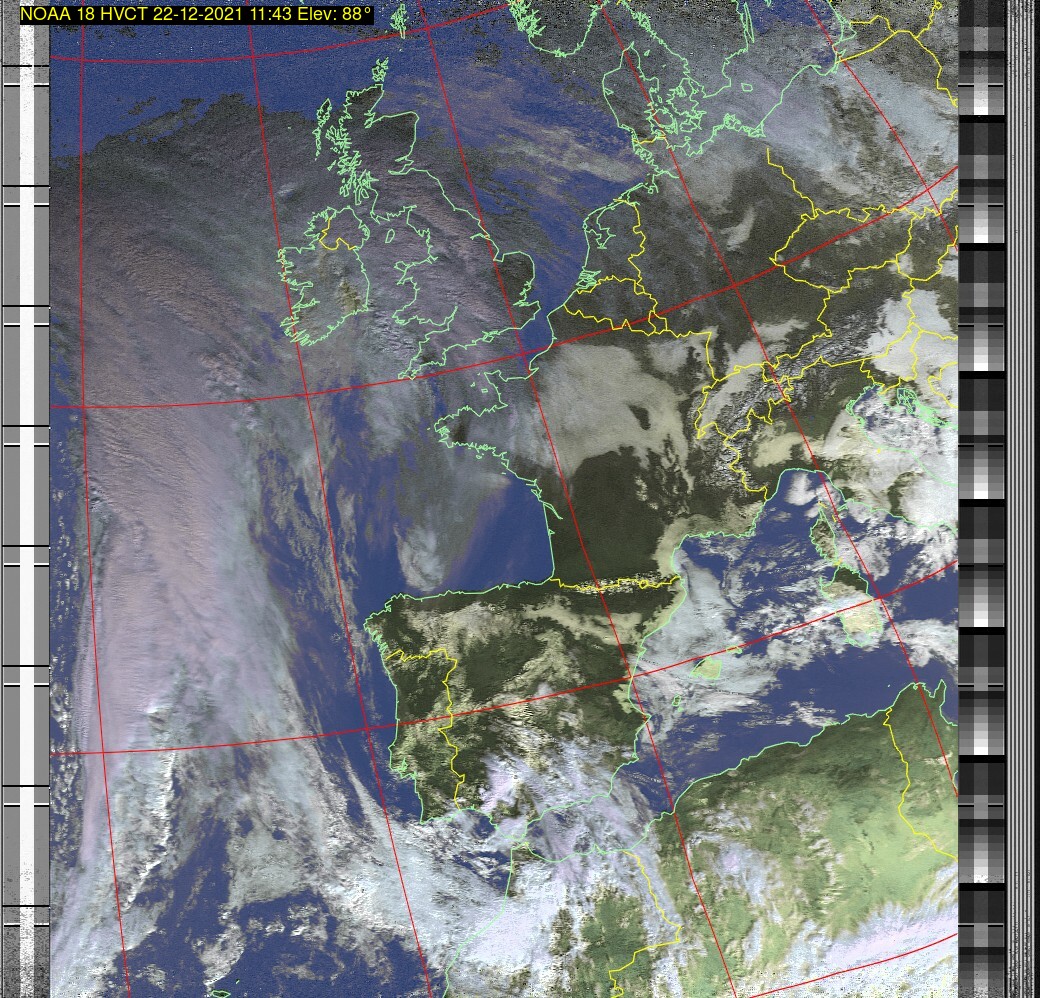Click the island of Mallorca
The width and height of the screenshot is (1040, 998).
pyautogui.click(x=708, y=667)
